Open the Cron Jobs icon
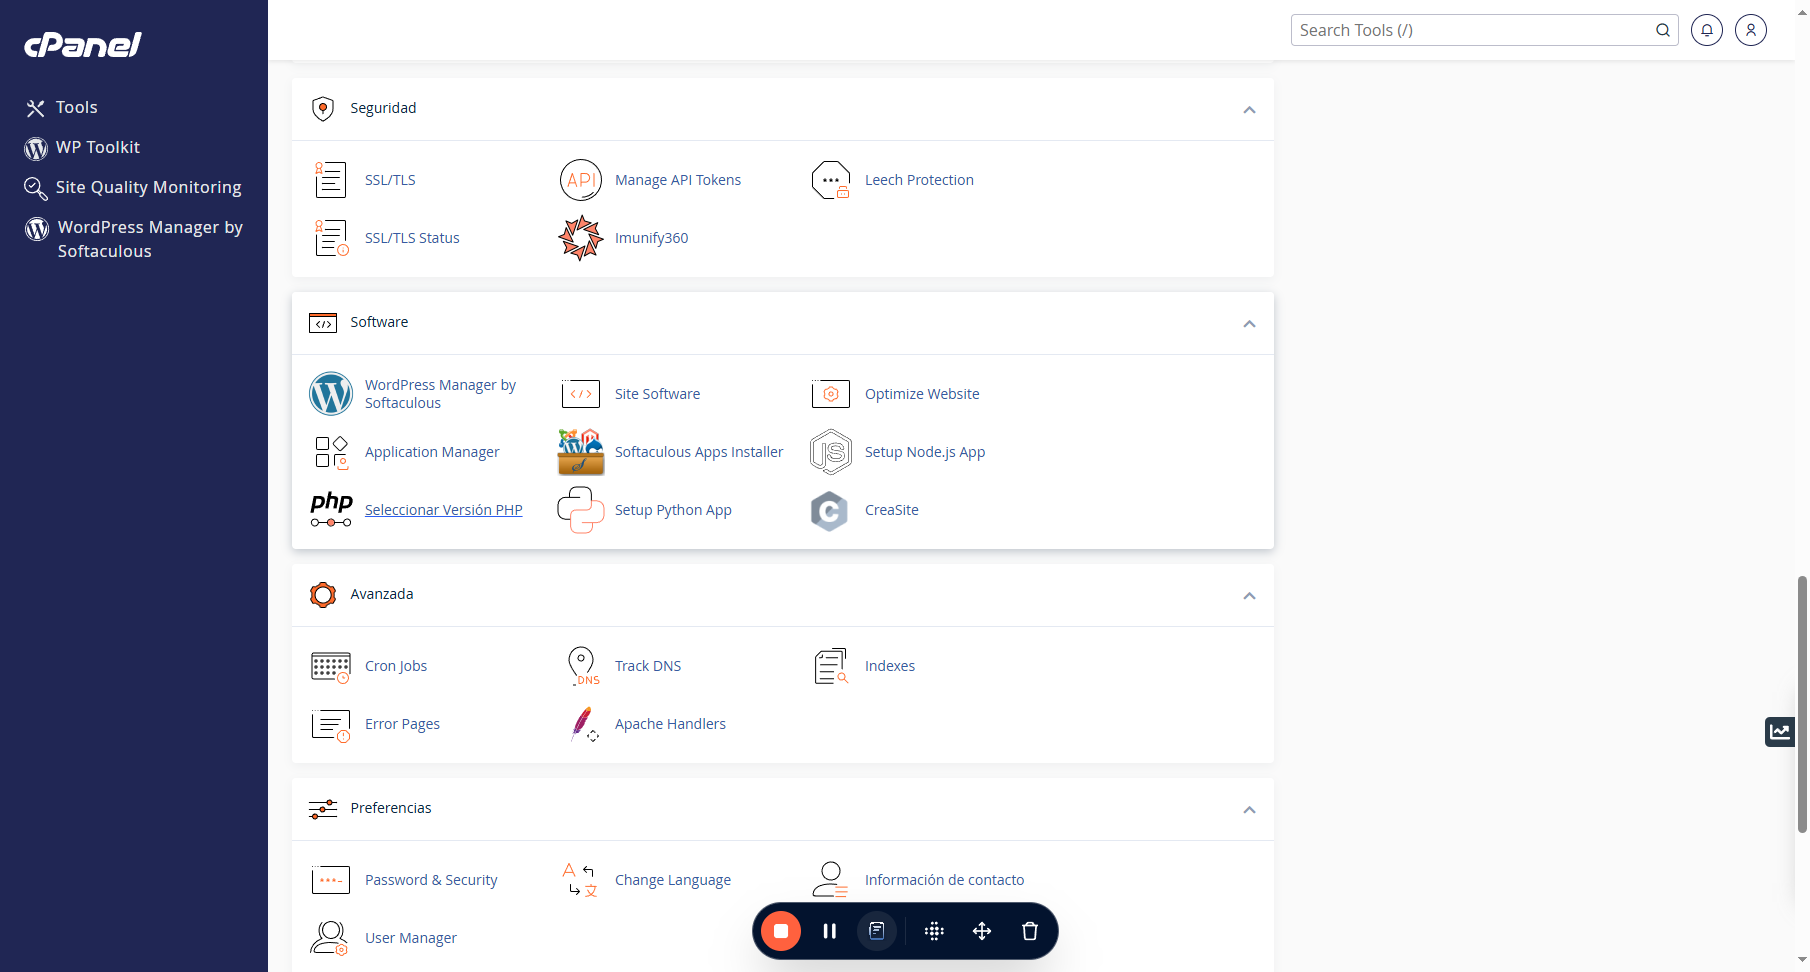The height and width of the screenshot is (972, 1810). [x=331, y=666]
